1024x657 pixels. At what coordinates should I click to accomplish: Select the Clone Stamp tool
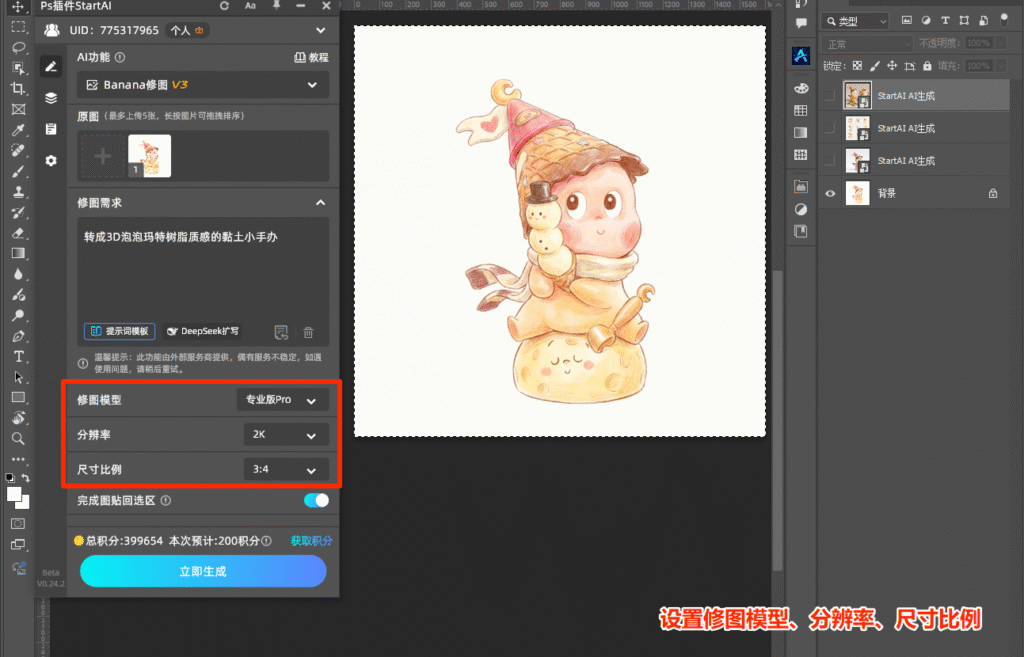tap(18, 191)
